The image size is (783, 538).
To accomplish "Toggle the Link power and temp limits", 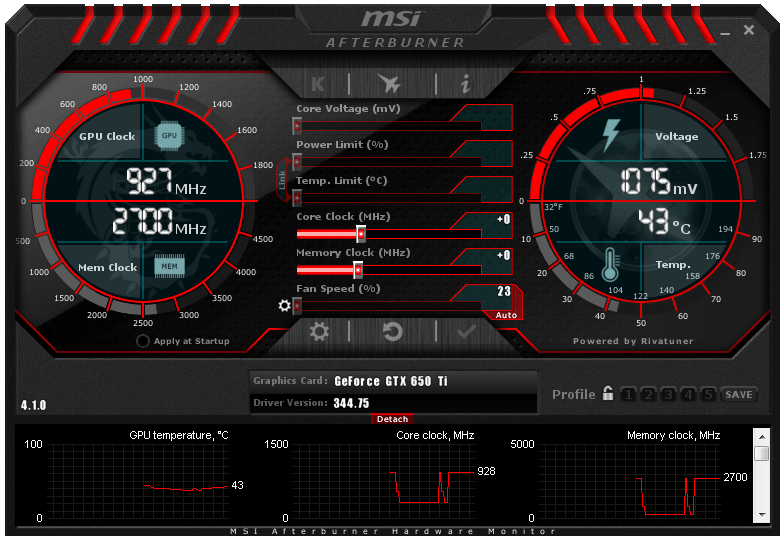I will (x=282, y=180).
